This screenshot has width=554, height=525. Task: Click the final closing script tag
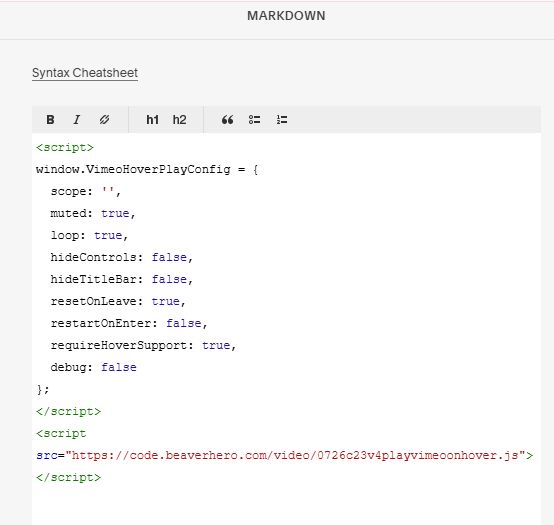pyautogui.click(x=69, y=477)
